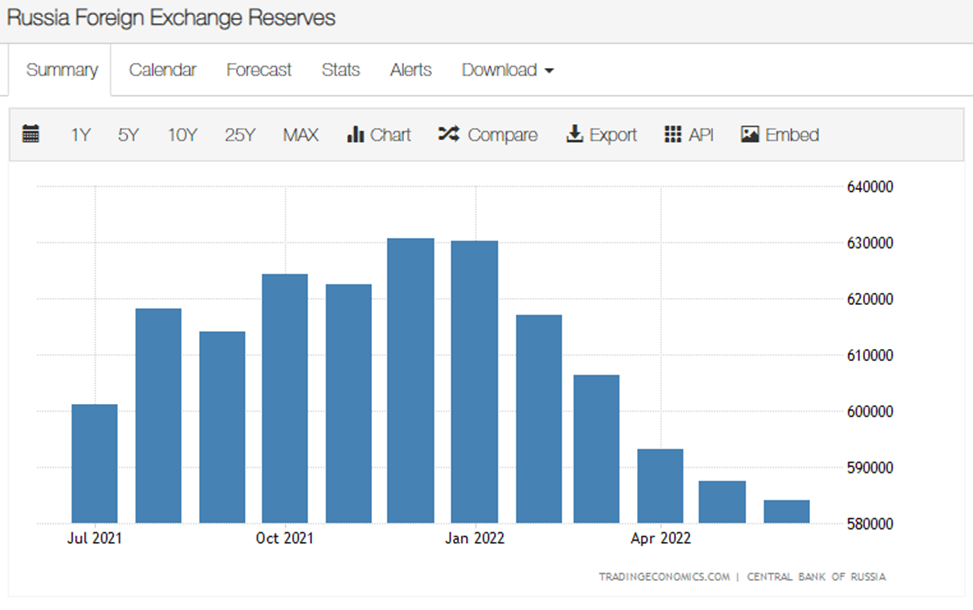The height and width of the screenshot is (610, 973).
Task: Click the CENTRAL BANK OF RUSSIA text
Action: pyautogui.click(x=816, y=576)
